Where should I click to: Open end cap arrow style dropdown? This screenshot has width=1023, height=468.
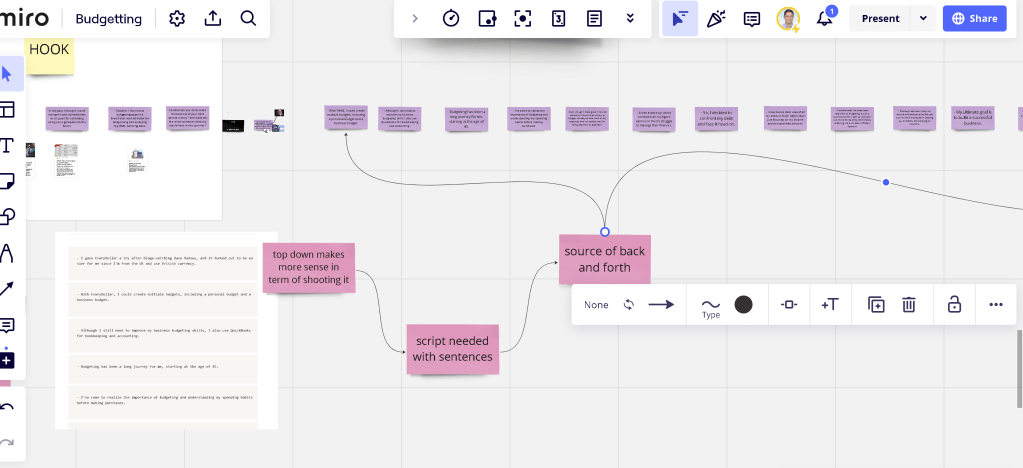click(661, 305)
